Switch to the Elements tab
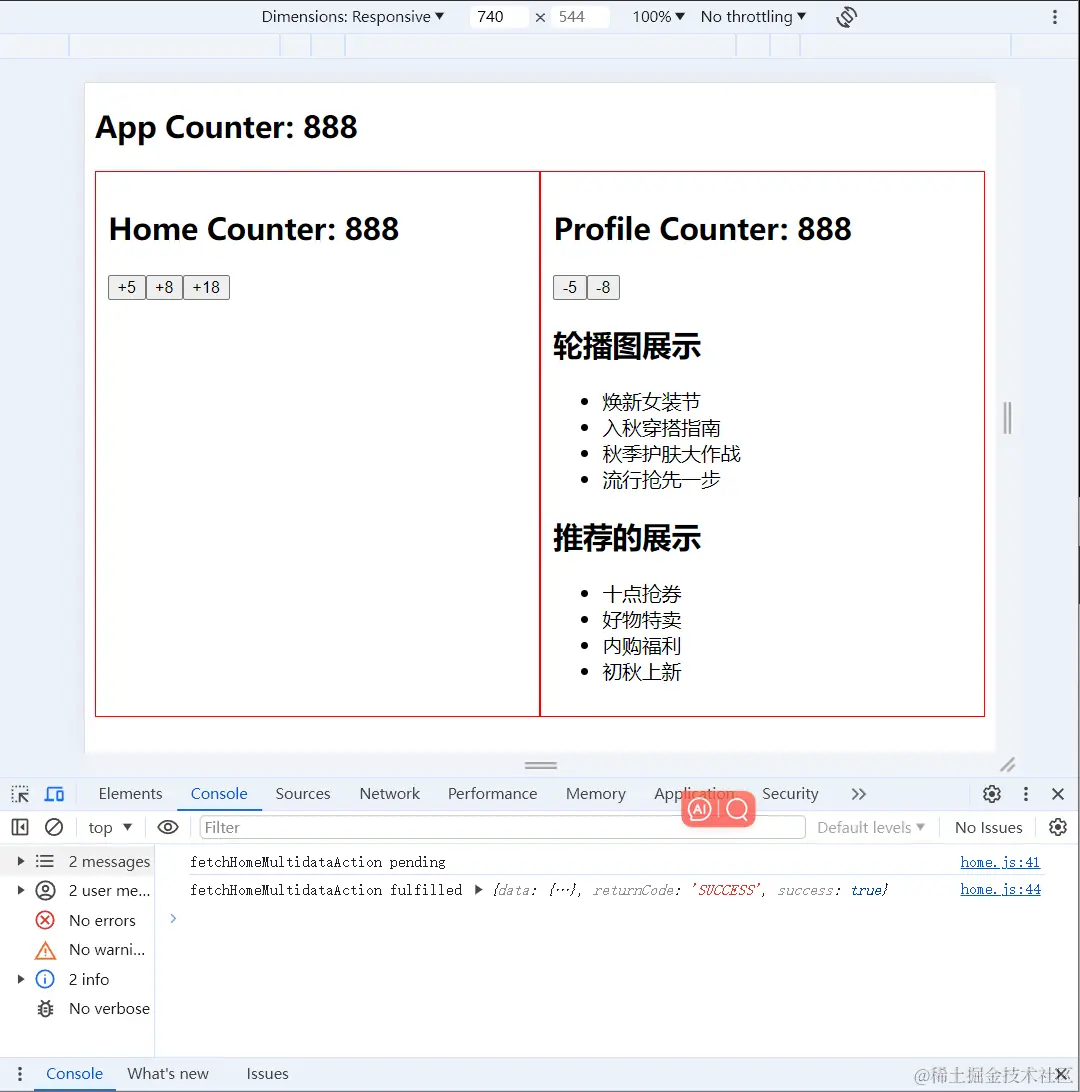Image resolution: width=1080 pixels, height=1092 pixels. click(x=130, y=794)
